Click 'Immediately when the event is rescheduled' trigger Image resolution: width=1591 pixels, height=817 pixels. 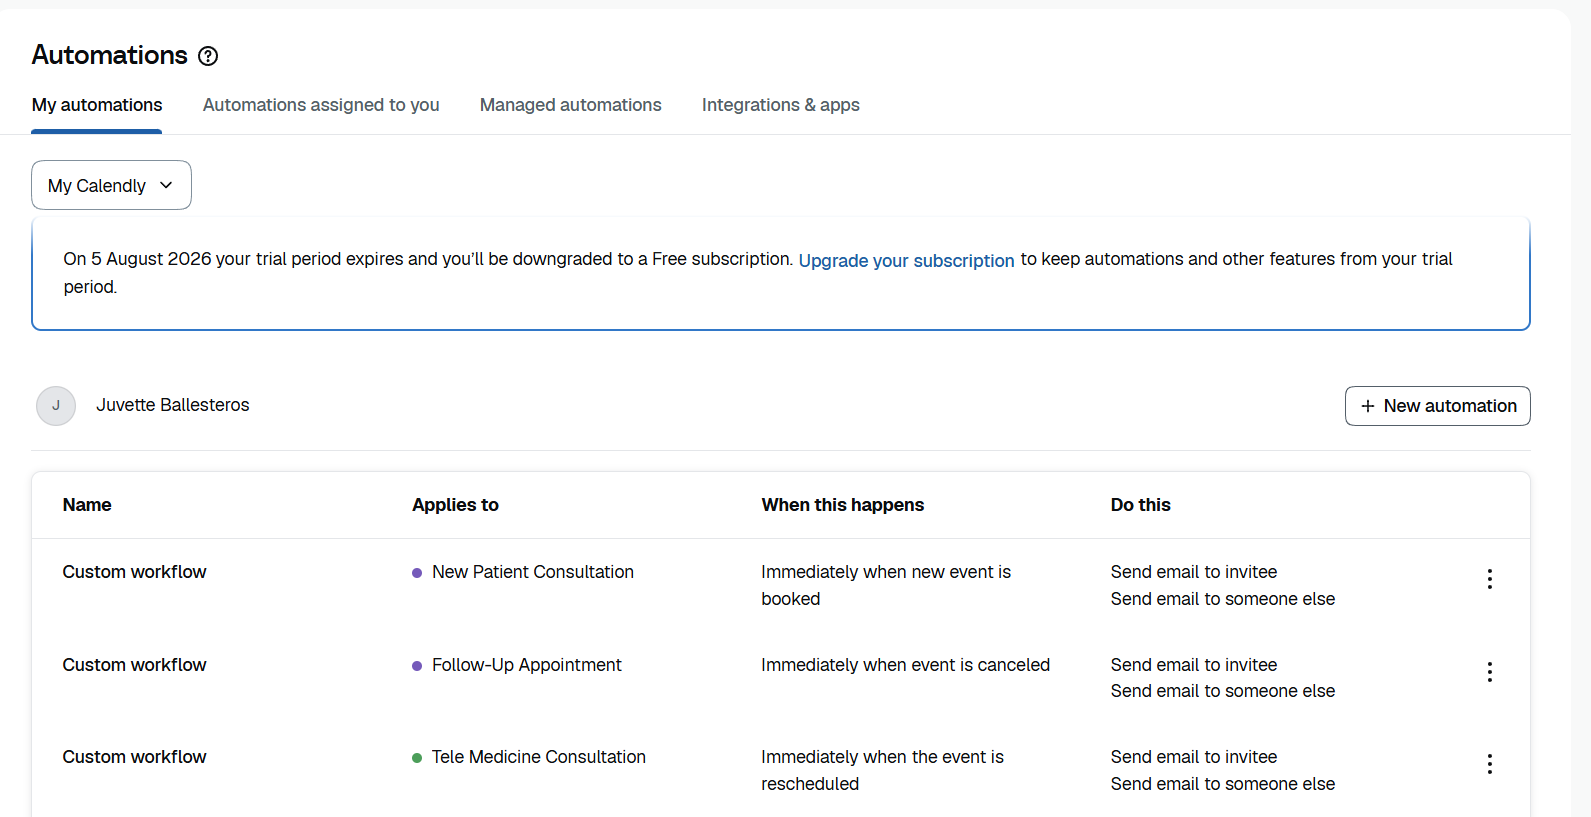pyautogui.click(x=882, y=770)
